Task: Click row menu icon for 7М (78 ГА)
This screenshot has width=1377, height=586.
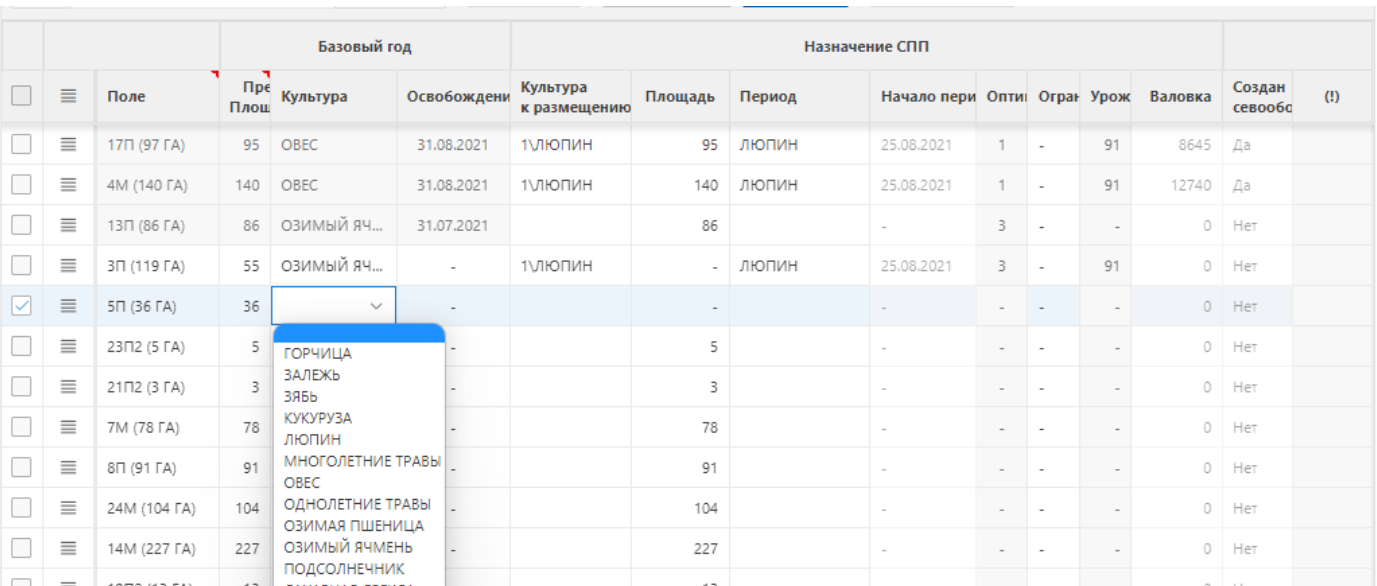Action: pyautogui.click(x=69, y=428)
